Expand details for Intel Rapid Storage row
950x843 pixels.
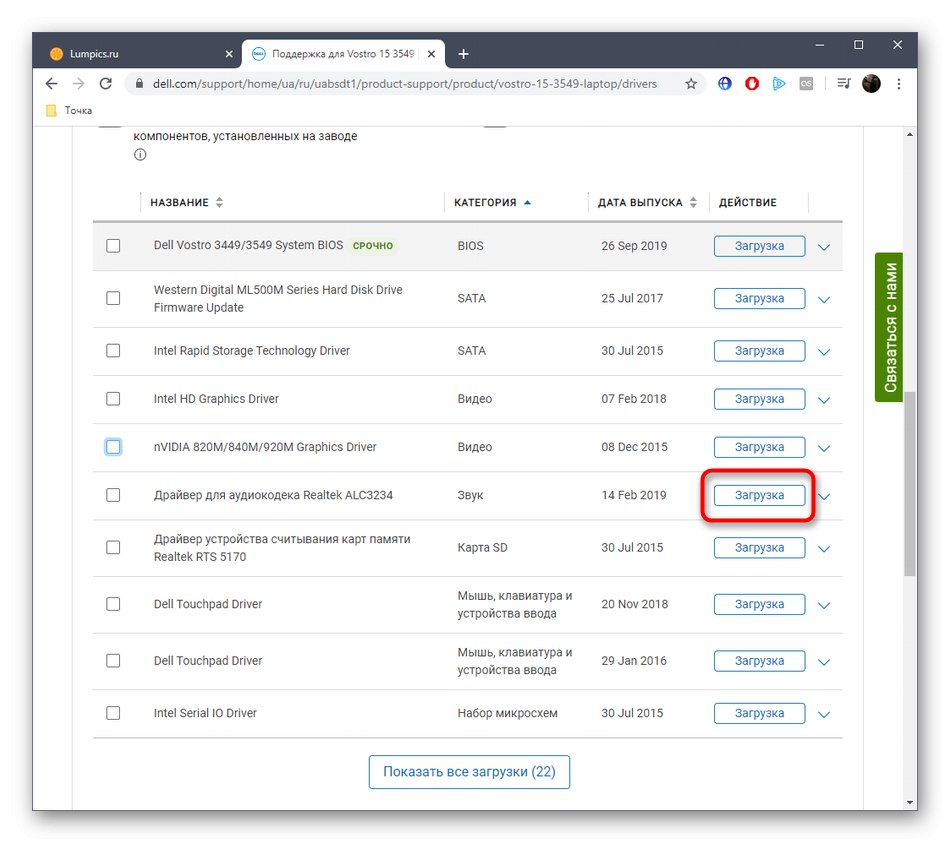tap(824, 352)
